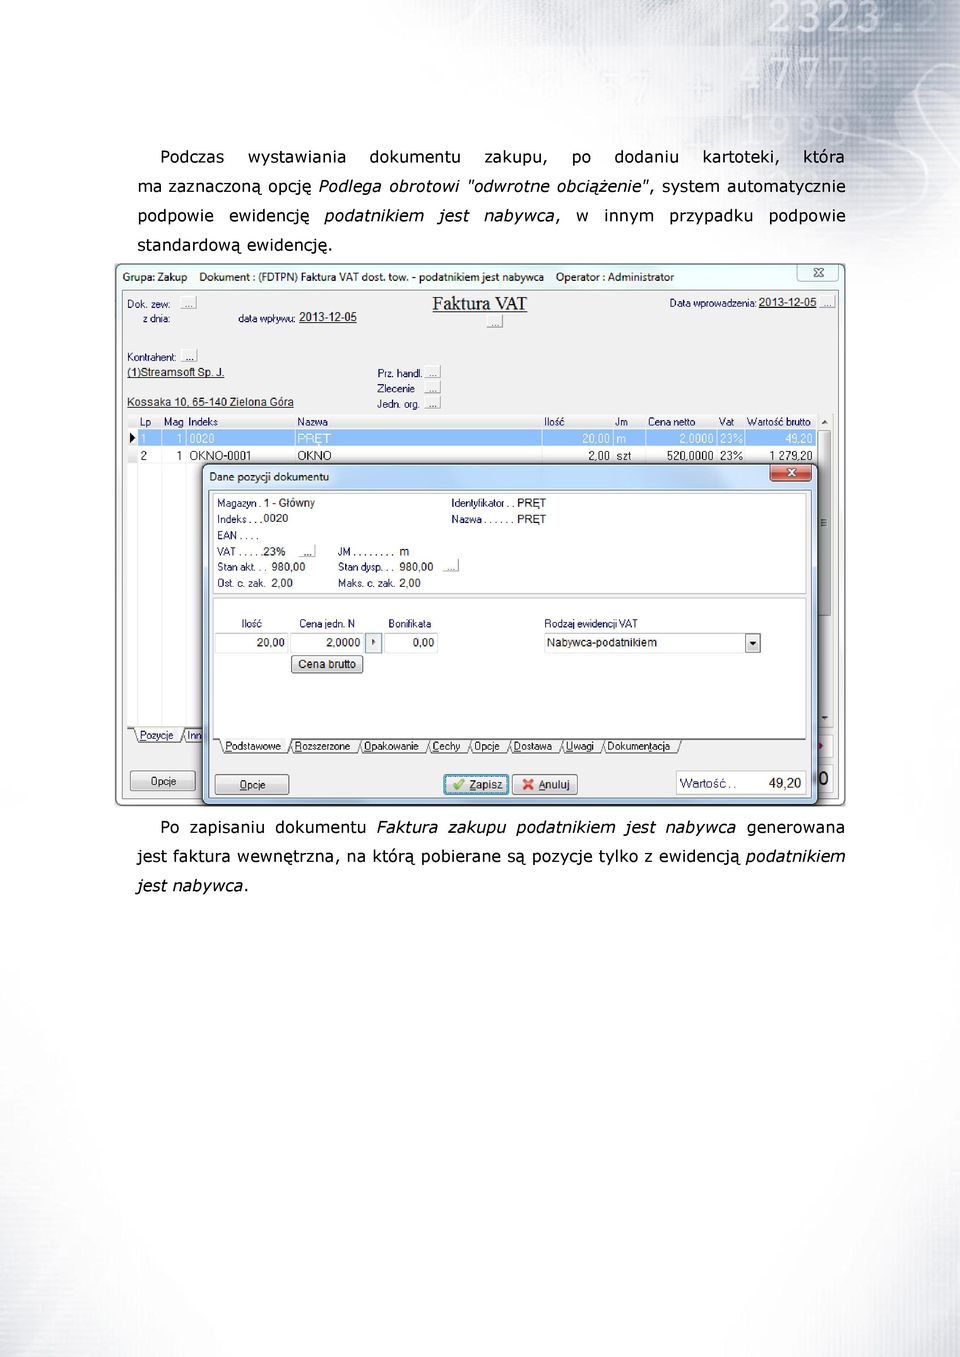Image resolution: width=960 pixels, height=1357 pixels.
Task: Select the Nabywca-podatnikiem combo box field
Action: [x=652, y=643]
